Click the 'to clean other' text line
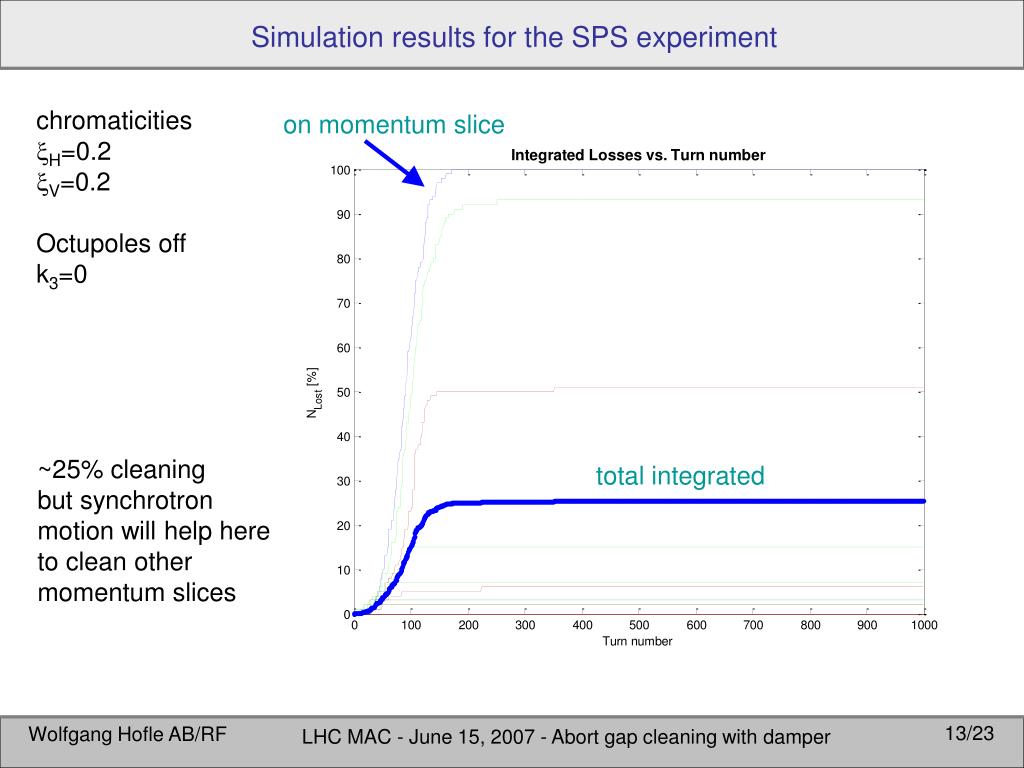1024x768 pixels. click(x=115, y=562)
